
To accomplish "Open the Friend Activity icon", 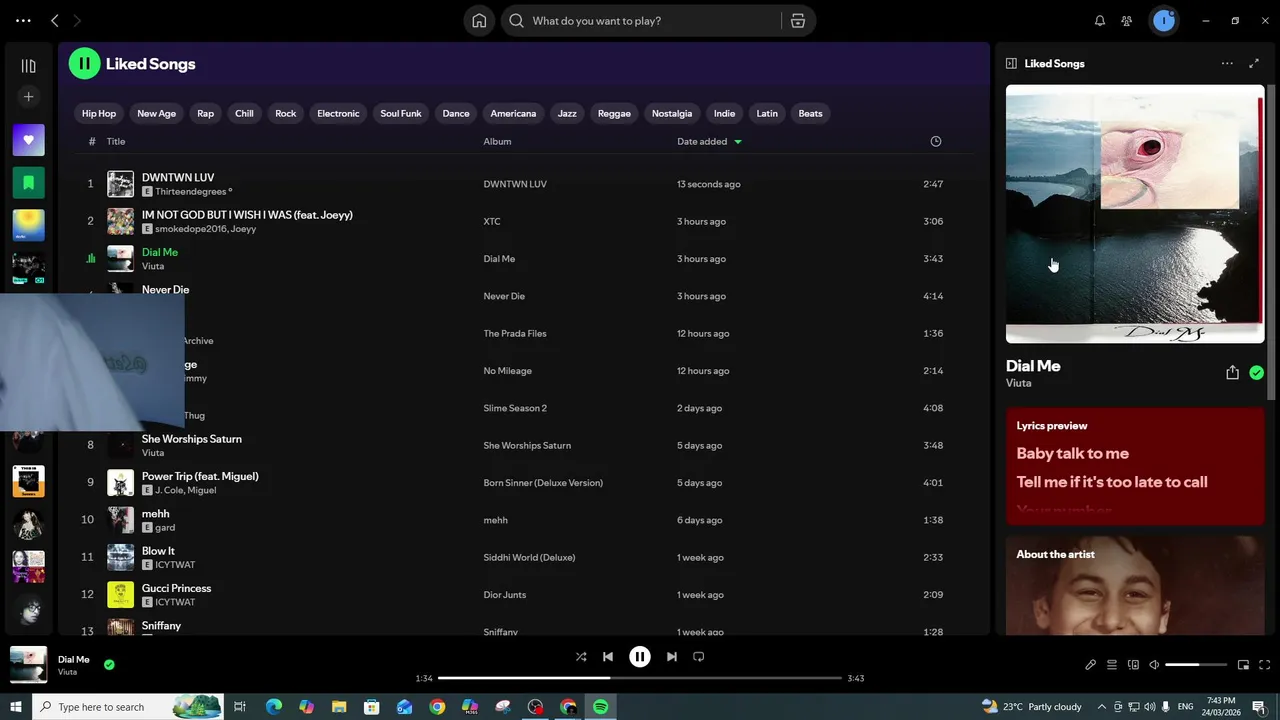I will (1127, 21).
